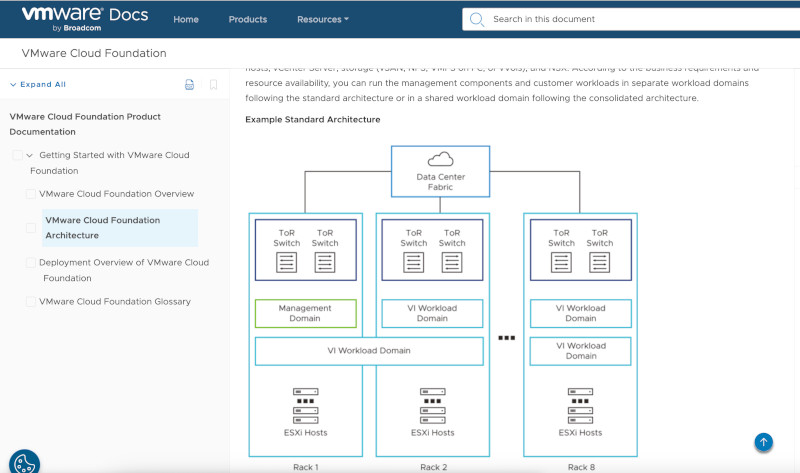The width and height of the screenshot is (800, 473).
Task: Click the Management Domain box in diagram
Action: click(x=305, y=313)
